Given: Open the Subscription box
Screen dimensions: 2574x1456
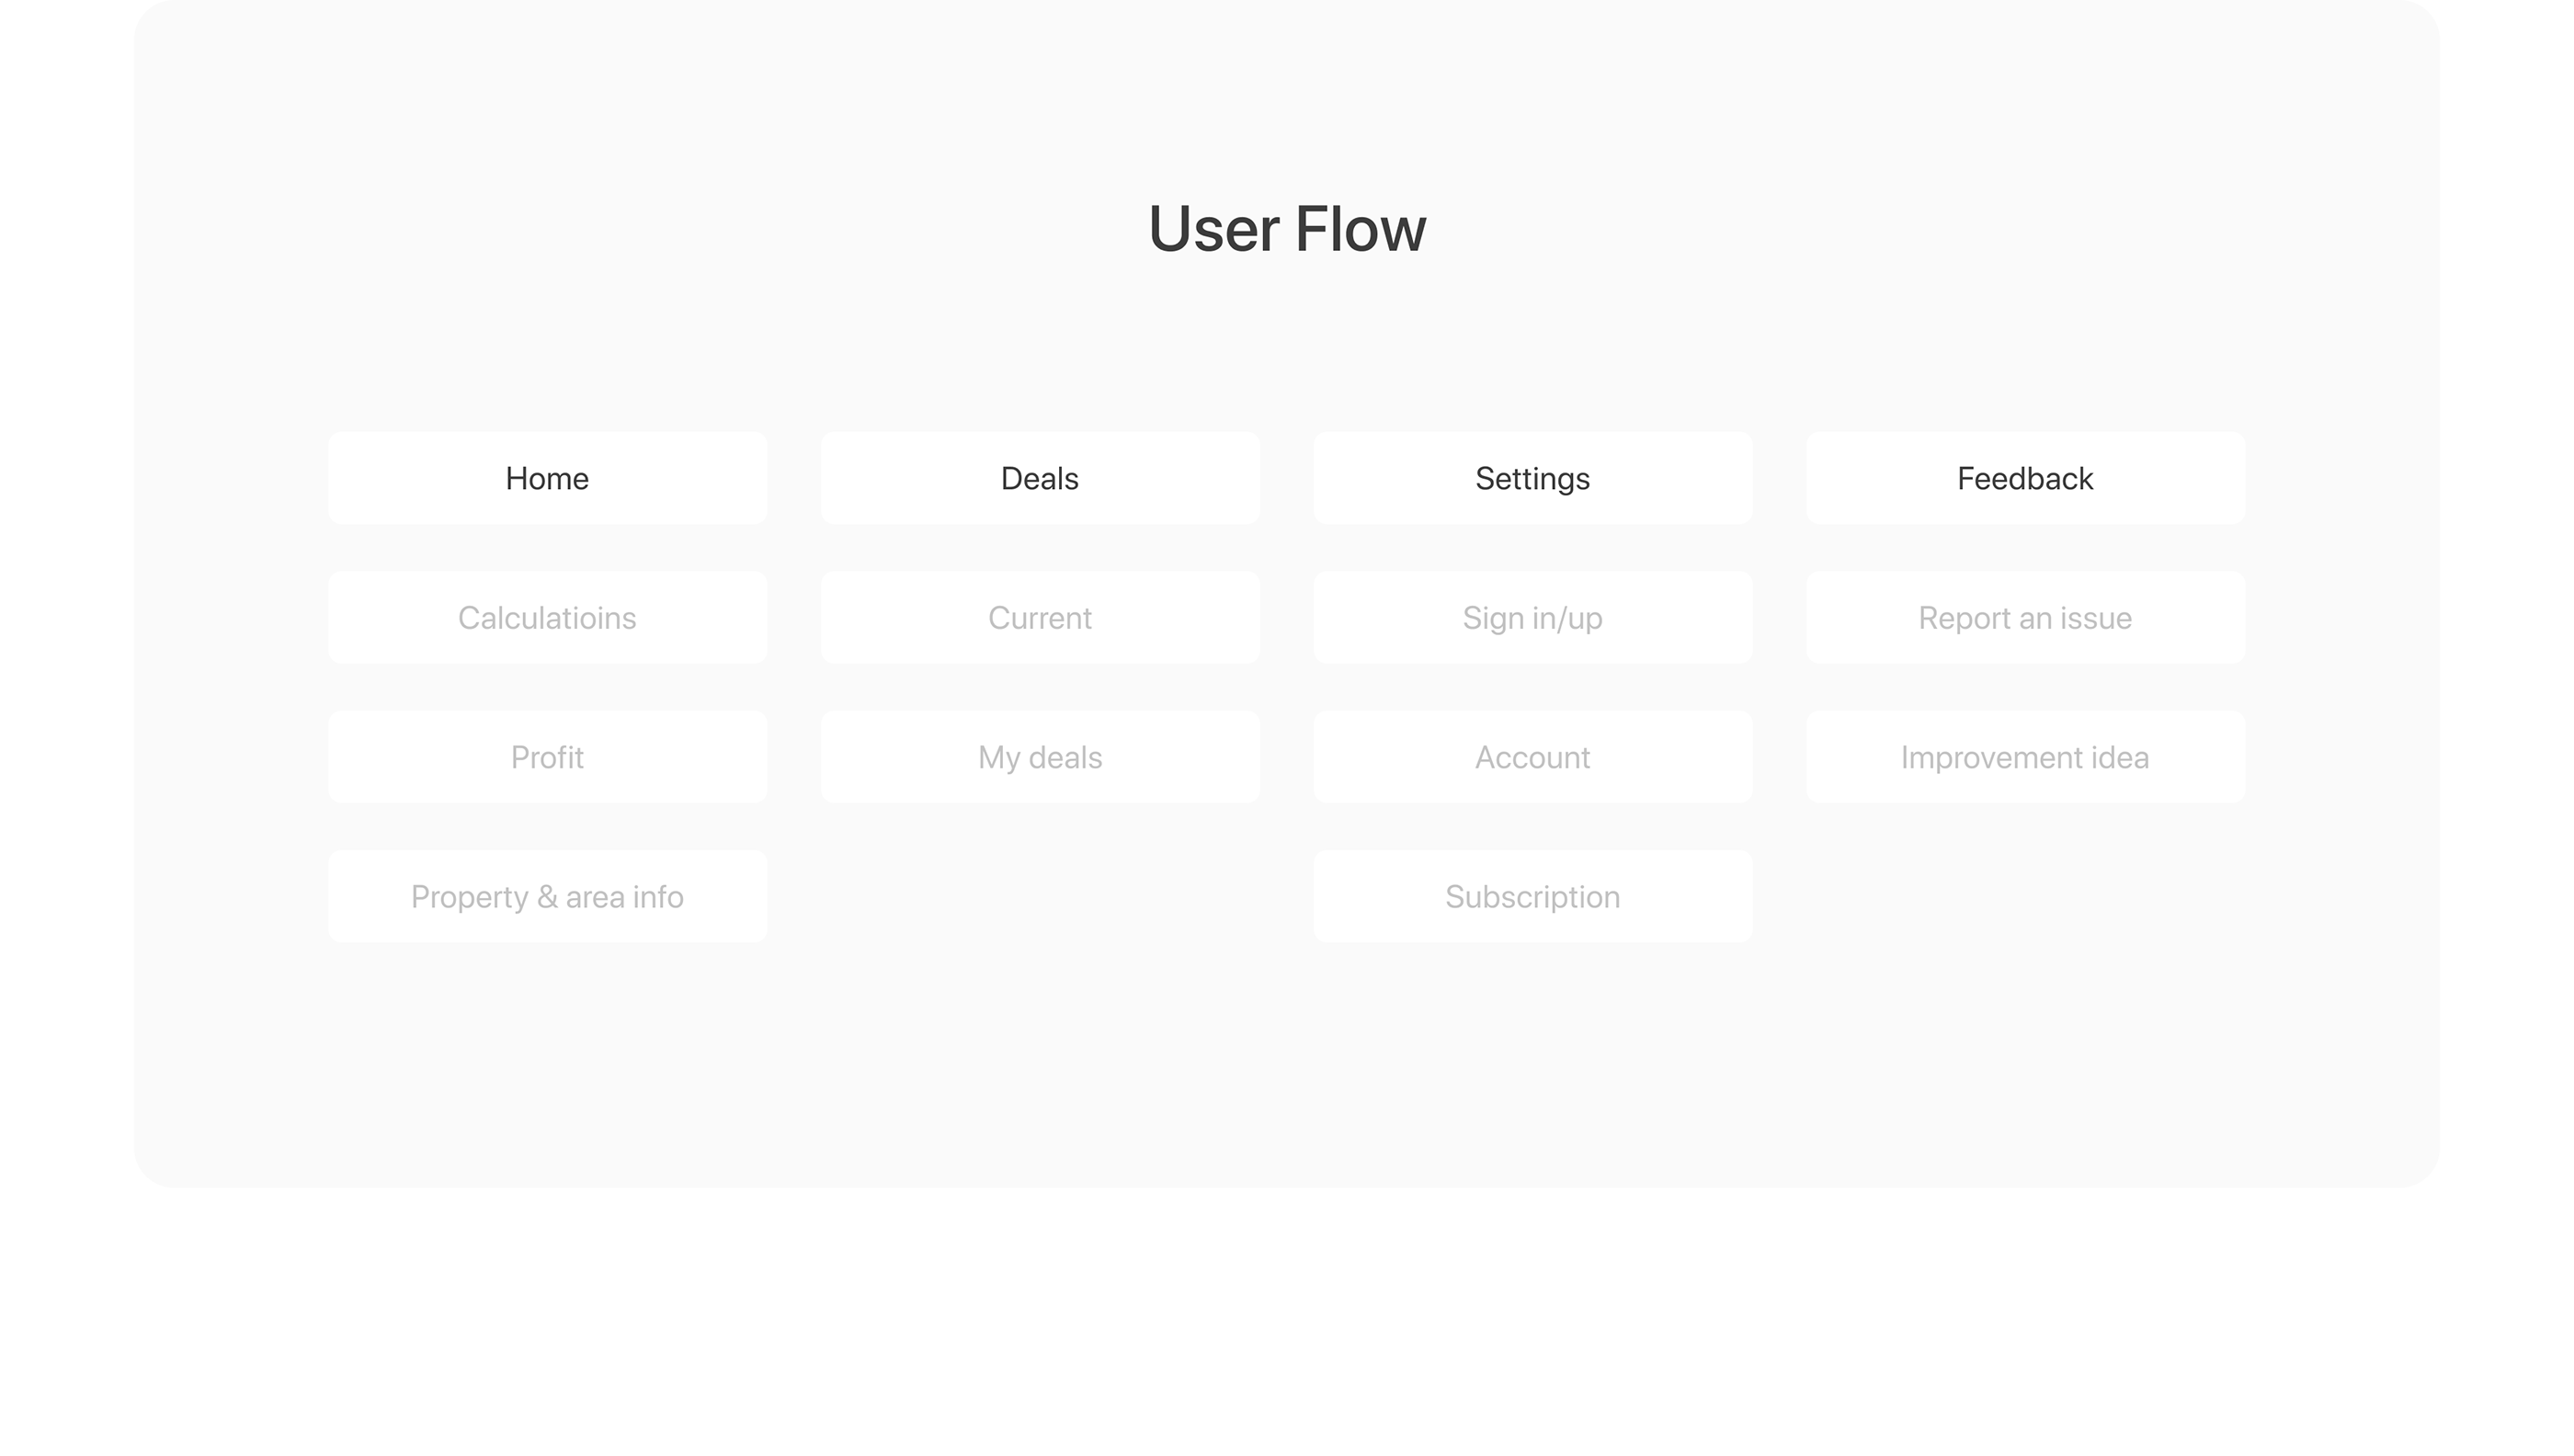Looking at the screenshot, I should pyautogui.click(x=1532, y=897).
